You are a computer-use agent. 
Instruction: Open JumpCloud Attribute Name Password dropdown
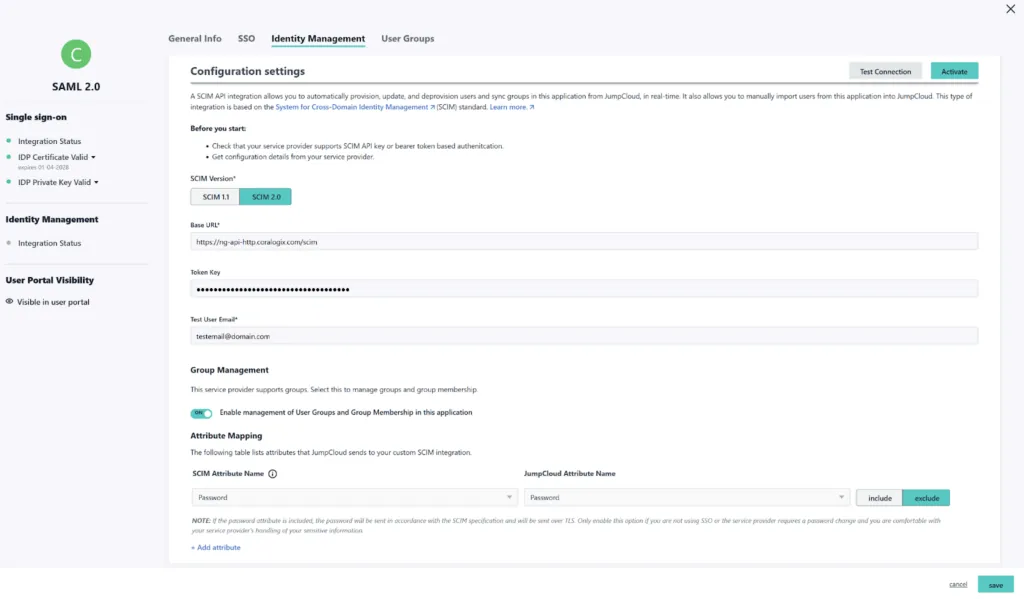tap(686, 498)
